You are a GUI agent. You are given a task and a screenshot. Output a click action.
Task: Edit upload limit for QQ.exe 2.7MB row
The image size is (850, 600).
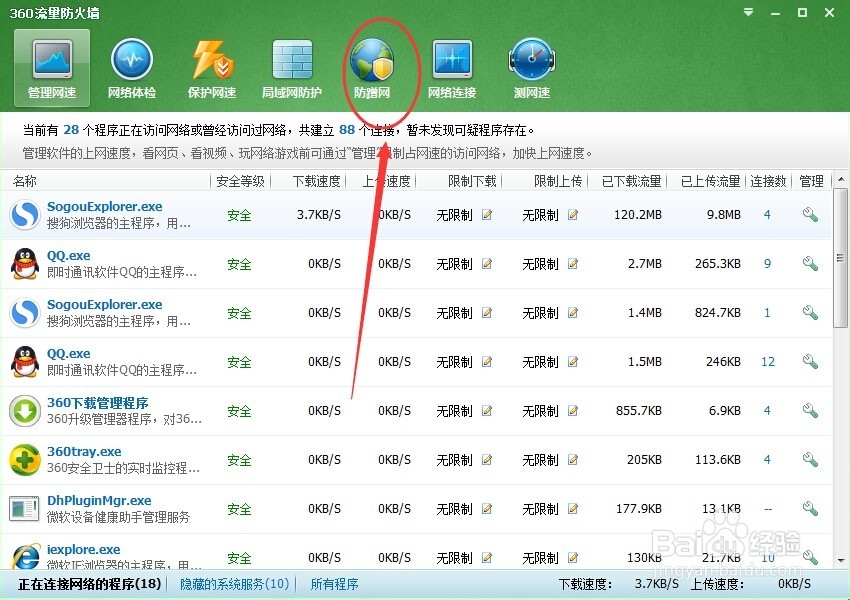(572, 264)
